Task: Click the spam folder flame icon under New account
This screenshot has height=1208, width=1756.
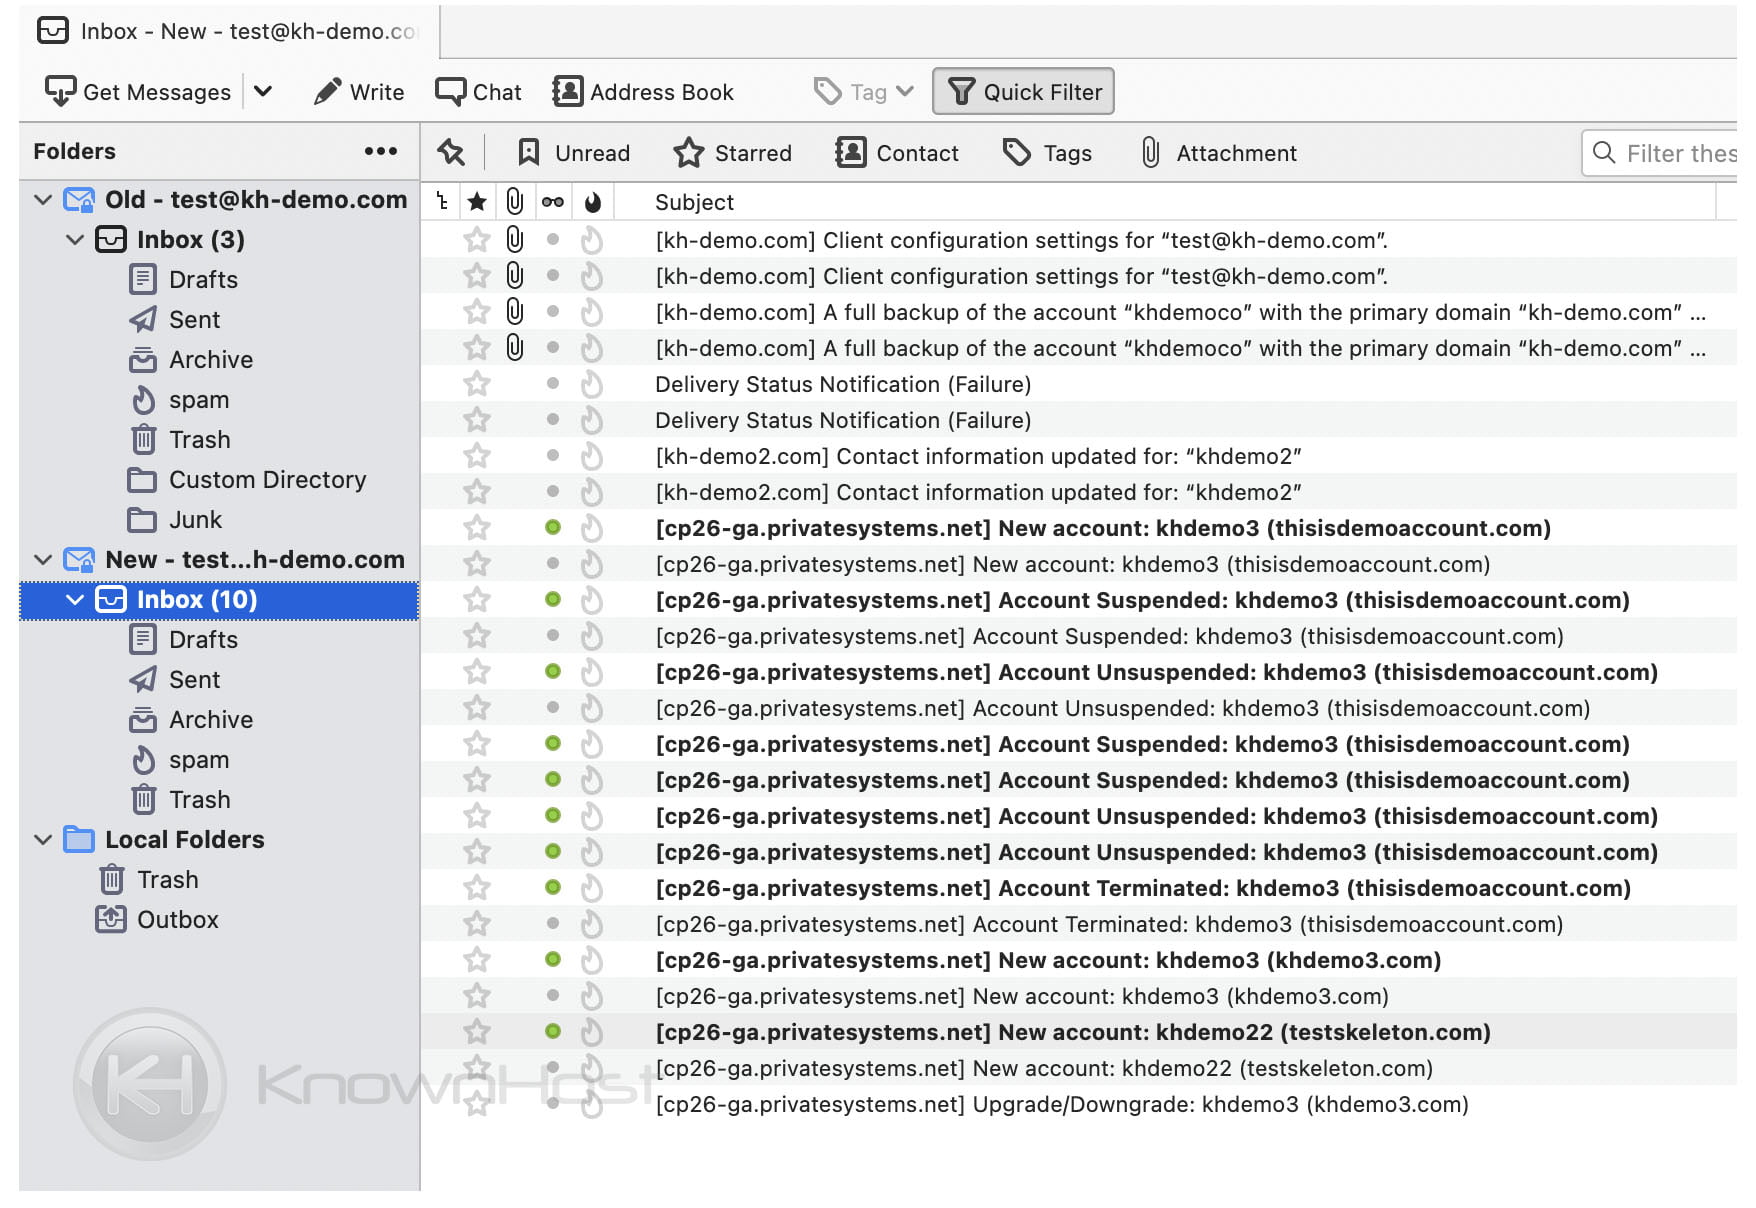Action: (144, 760)
